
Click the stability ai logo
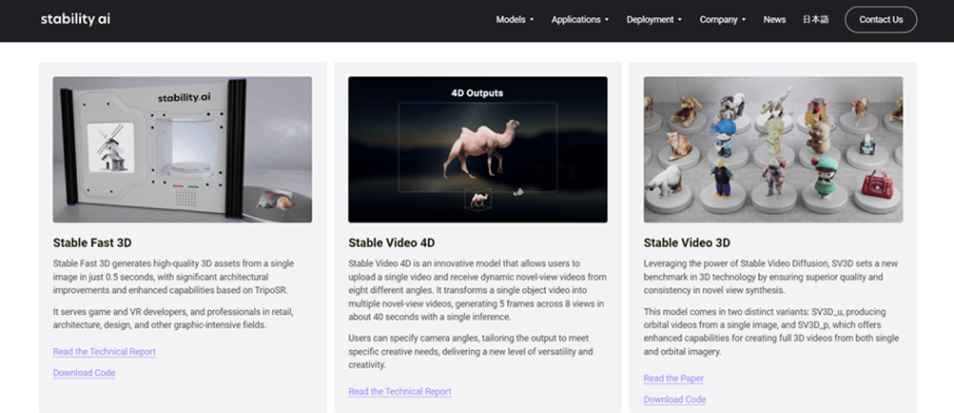[83, 19]
